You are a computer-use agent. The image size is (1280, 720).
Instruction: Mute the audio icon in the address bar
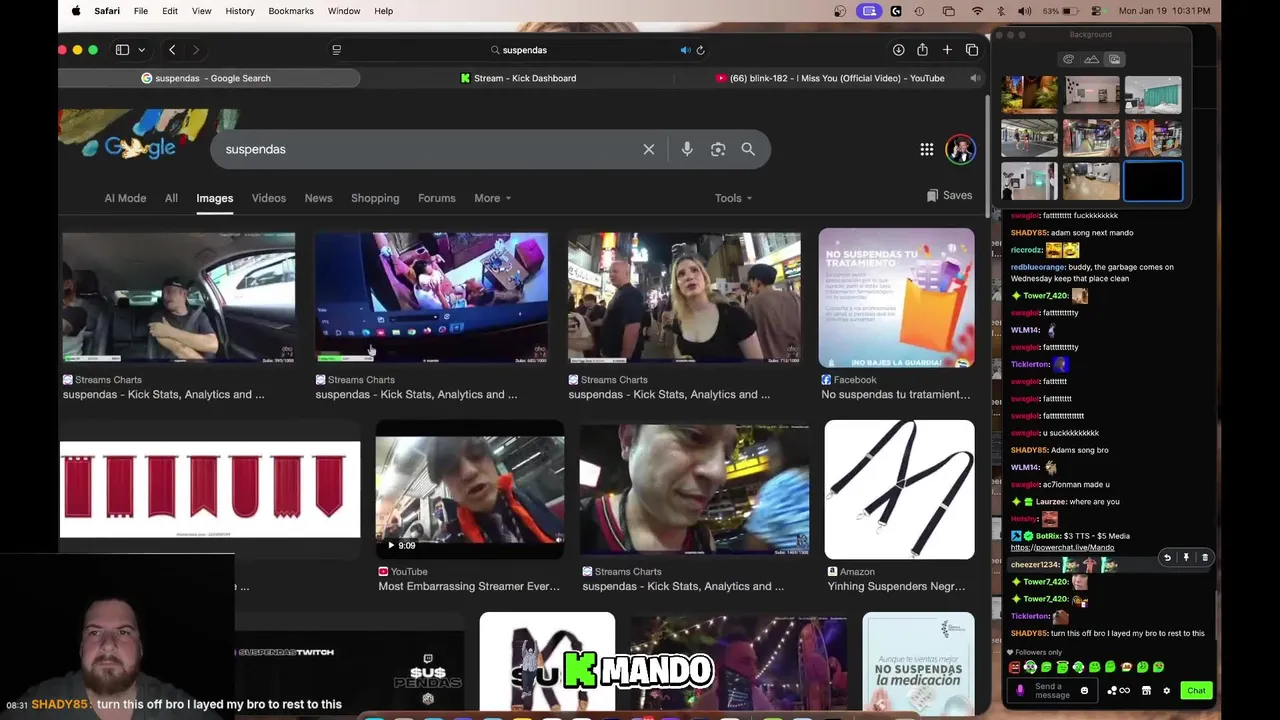(685, 50)
